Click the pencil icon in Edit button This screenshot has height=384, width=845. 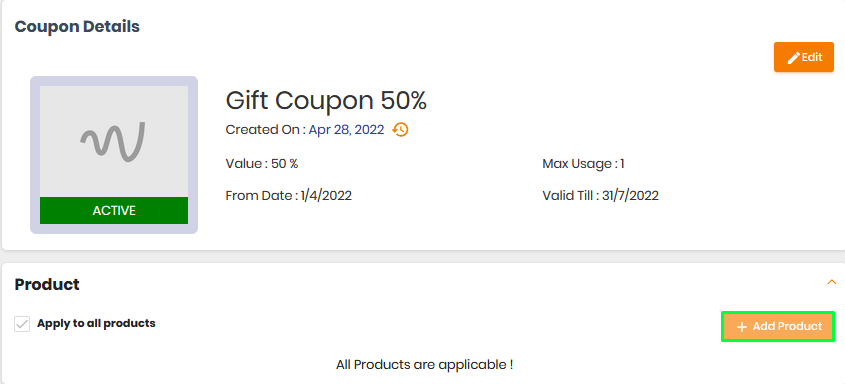(793, 58)
